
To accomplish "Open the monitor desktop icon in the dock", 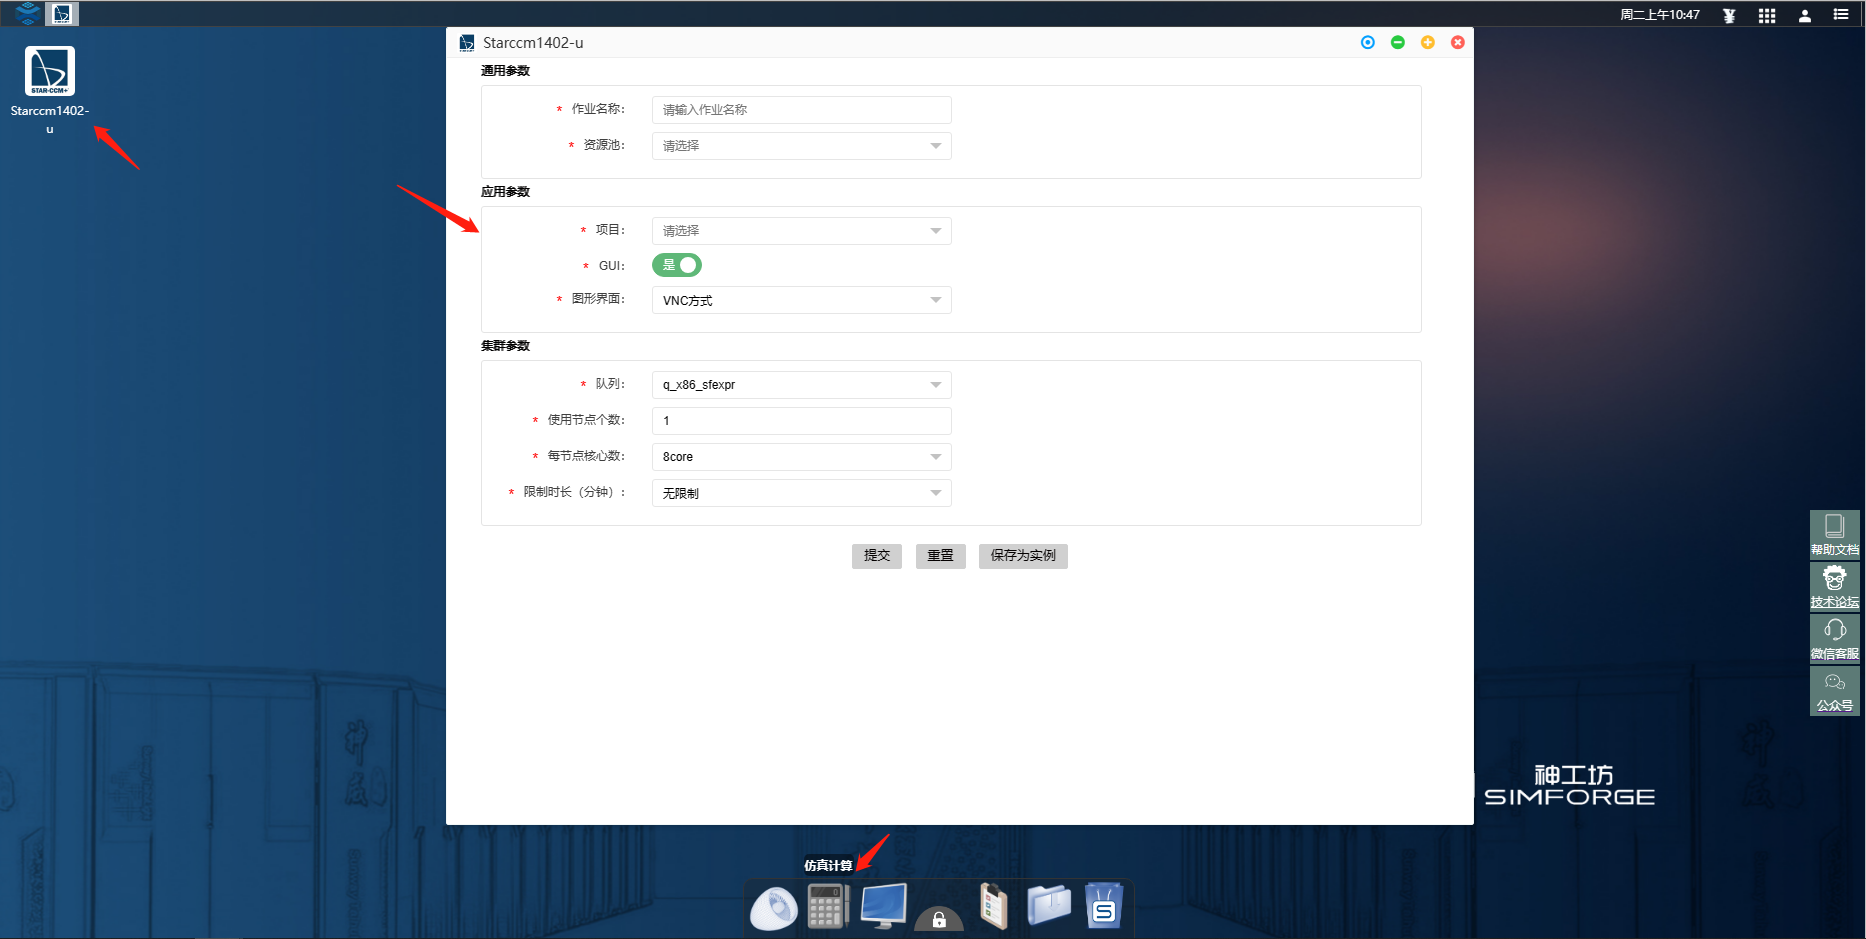I will (x=884, y=906).
